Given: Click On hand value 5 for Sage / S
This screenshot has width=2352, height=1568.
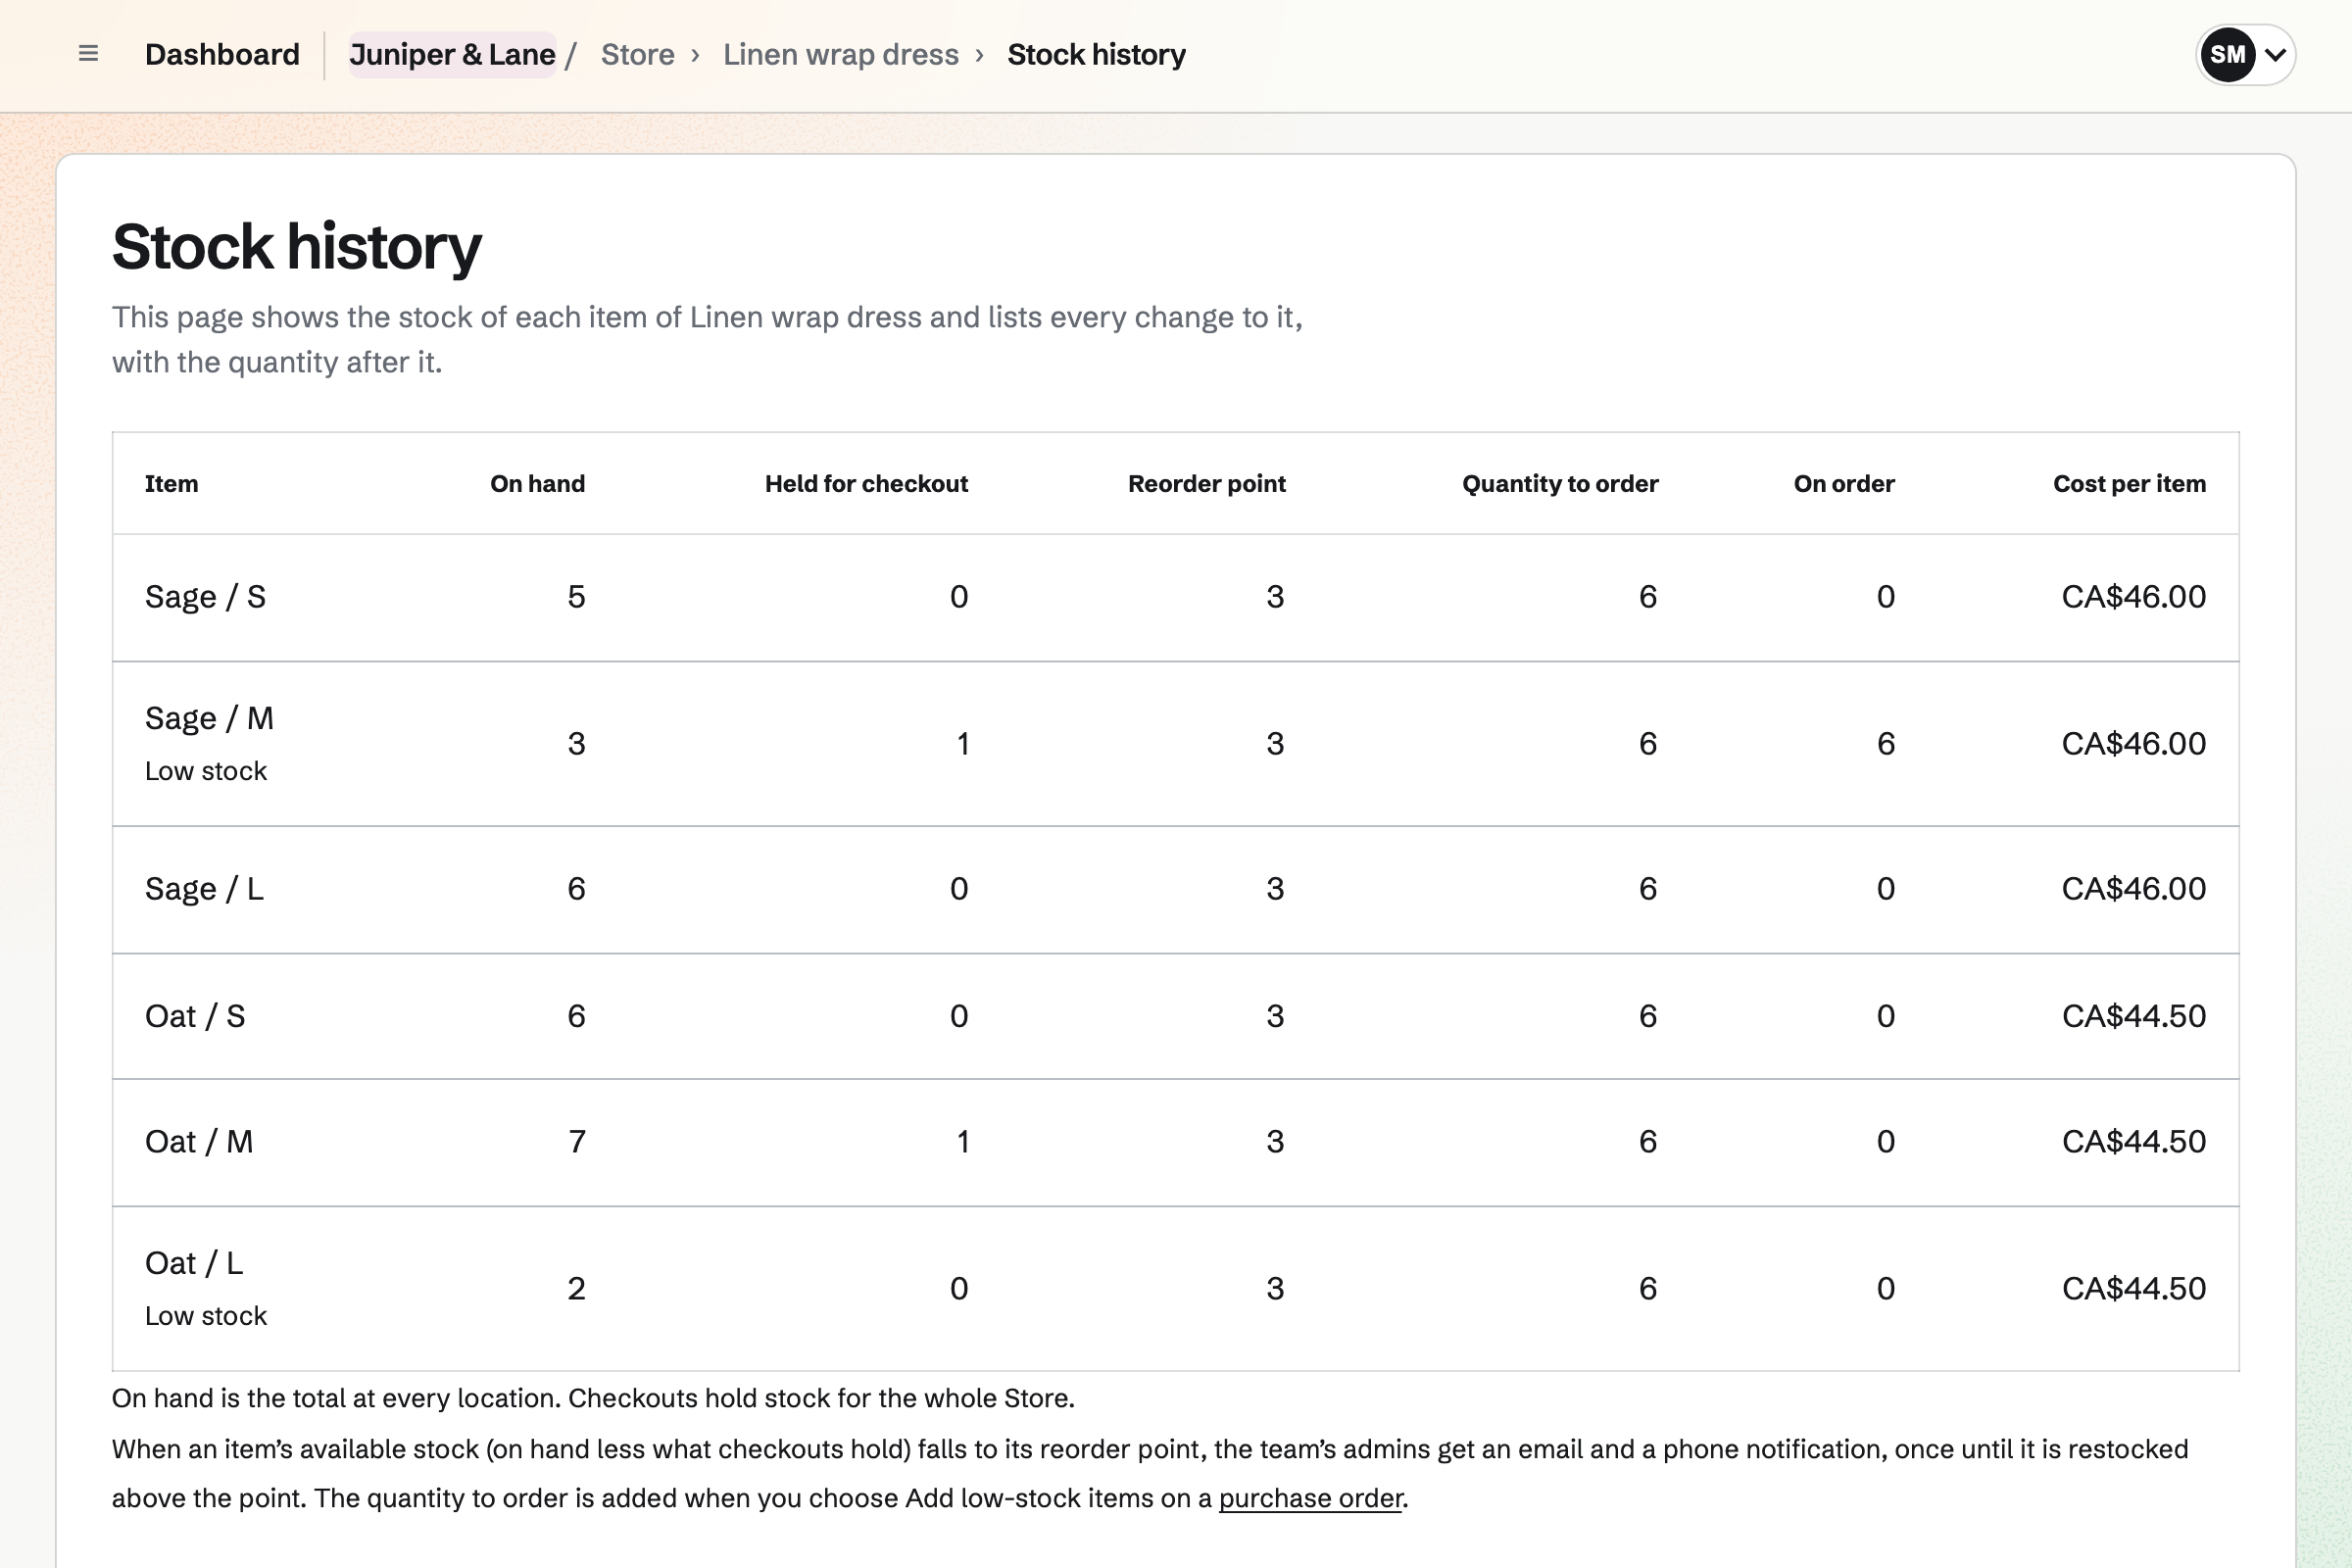Looking at the screenshot, I should tap(576, 597).
